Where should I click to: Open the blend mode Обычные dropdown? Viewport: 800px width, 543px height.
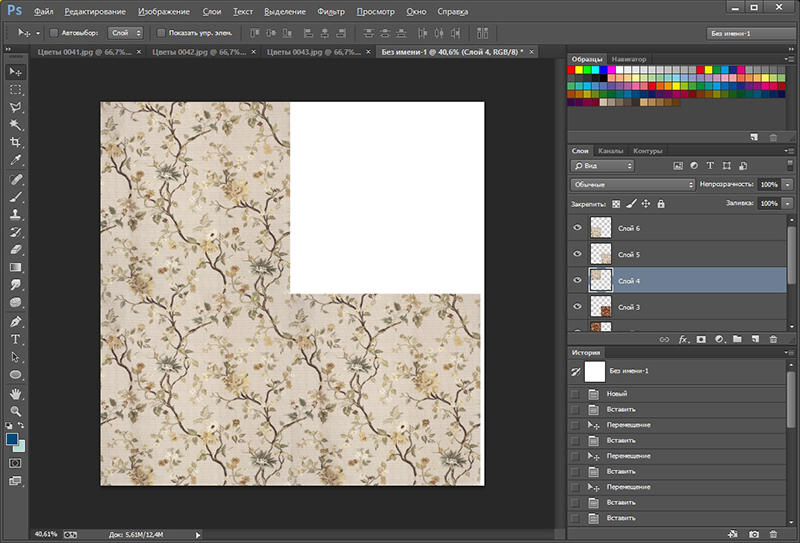tap(632, 185)
